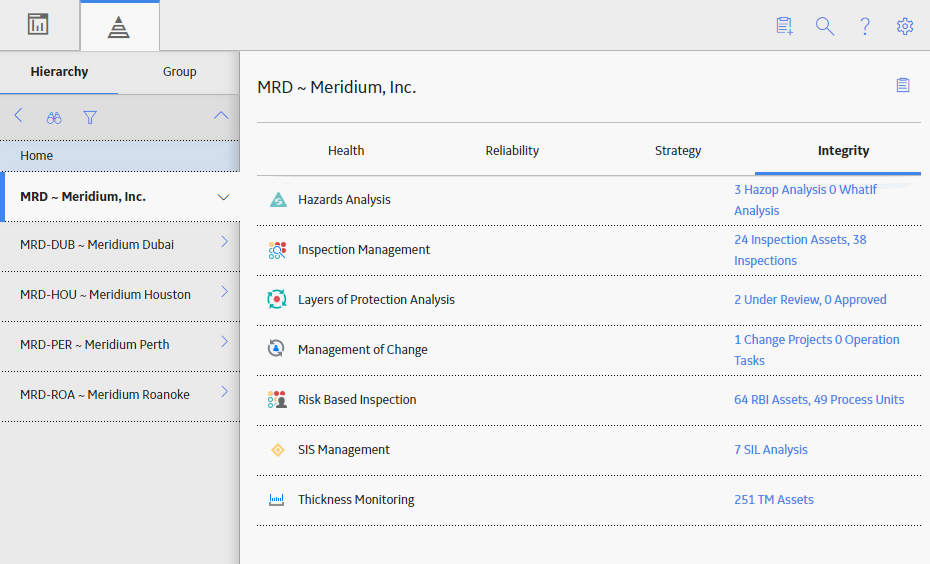Viewport: 930px width, 564px height.
Task: Click the Risk Based Inspection label
Action: tap(357, 400)
